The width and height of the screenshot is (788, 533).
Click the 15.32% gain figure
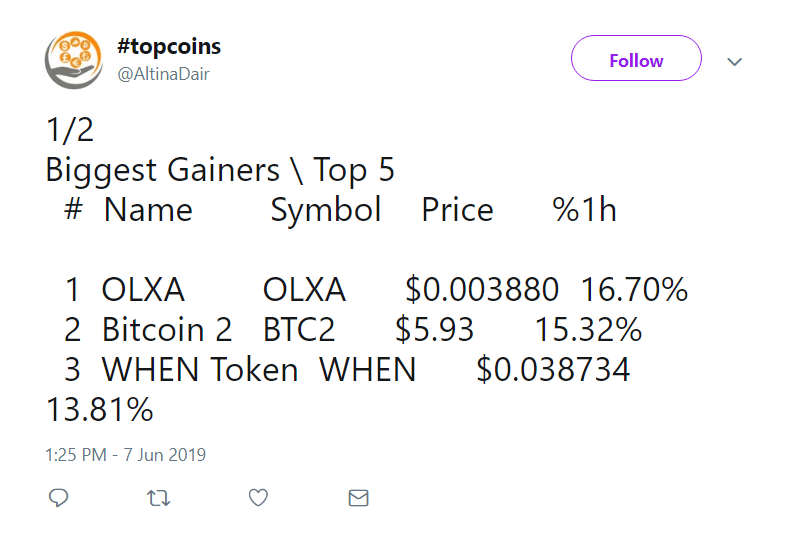point(589,330)
